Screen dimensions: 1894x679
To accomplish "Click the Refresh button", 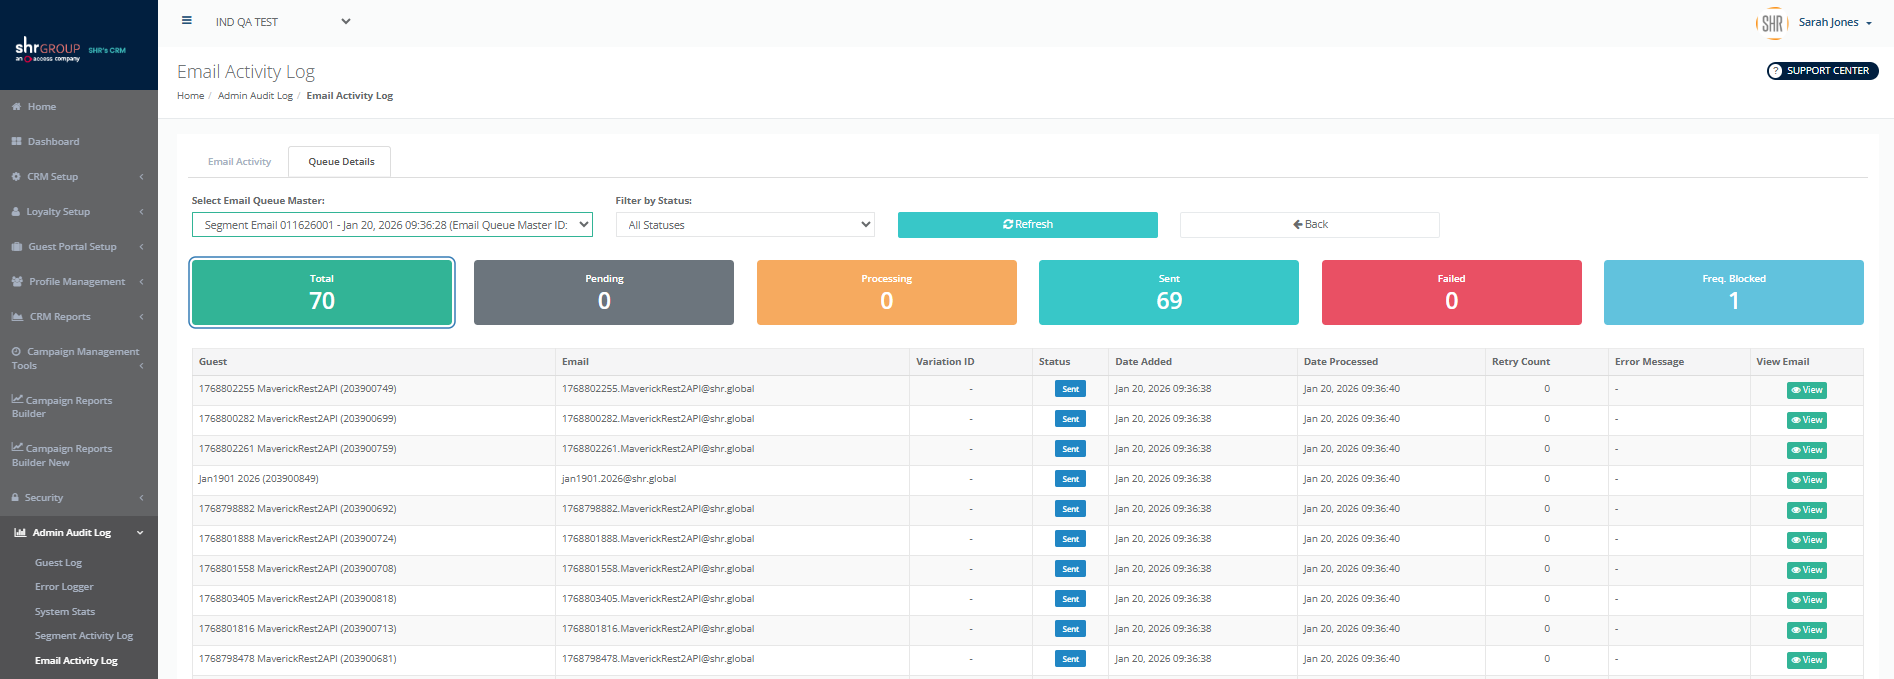I will pos(1028,225).
